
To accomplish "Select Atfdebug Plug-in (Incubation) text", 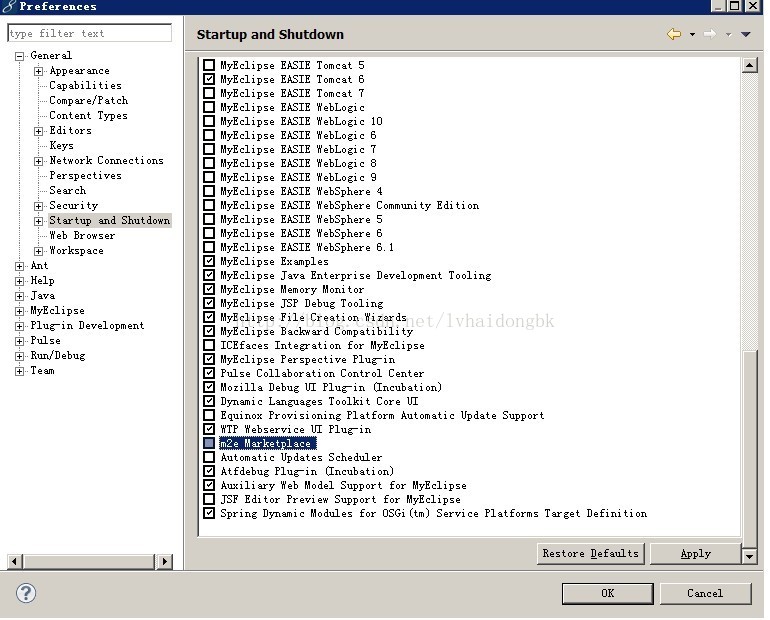I will point(307,471).
